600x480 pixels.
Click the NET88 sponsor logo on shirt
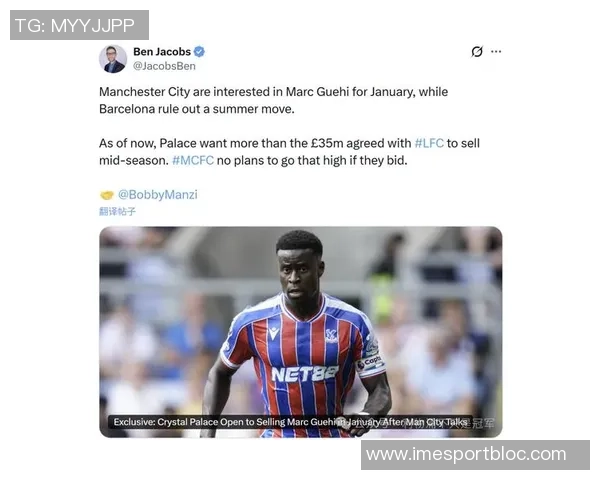305,374
